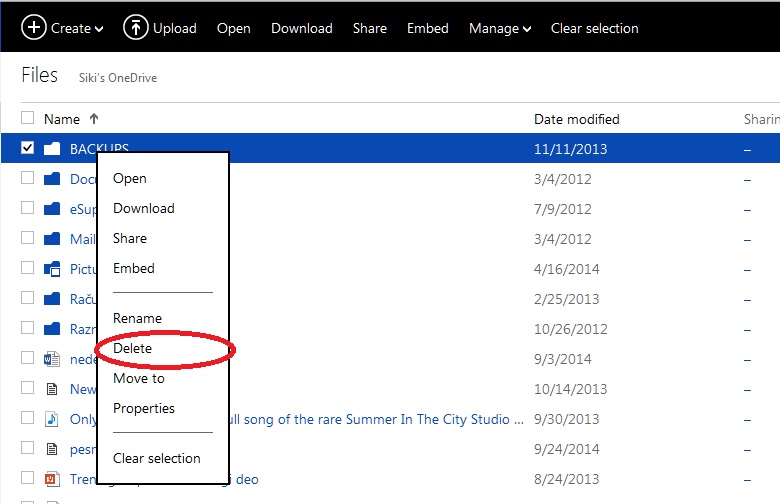Image resolution: width=780 pixels, height=504 pixels.
Task: Click the Upload arrow circle icon
Action: [135, 27]
